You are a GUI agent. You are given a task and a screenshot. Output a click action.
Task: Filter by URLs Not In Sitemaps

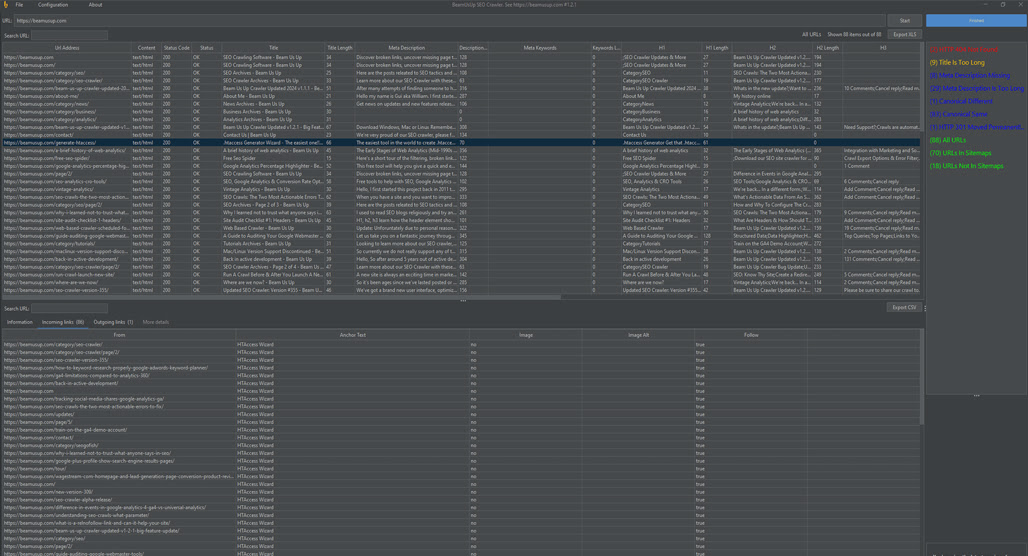966,166
